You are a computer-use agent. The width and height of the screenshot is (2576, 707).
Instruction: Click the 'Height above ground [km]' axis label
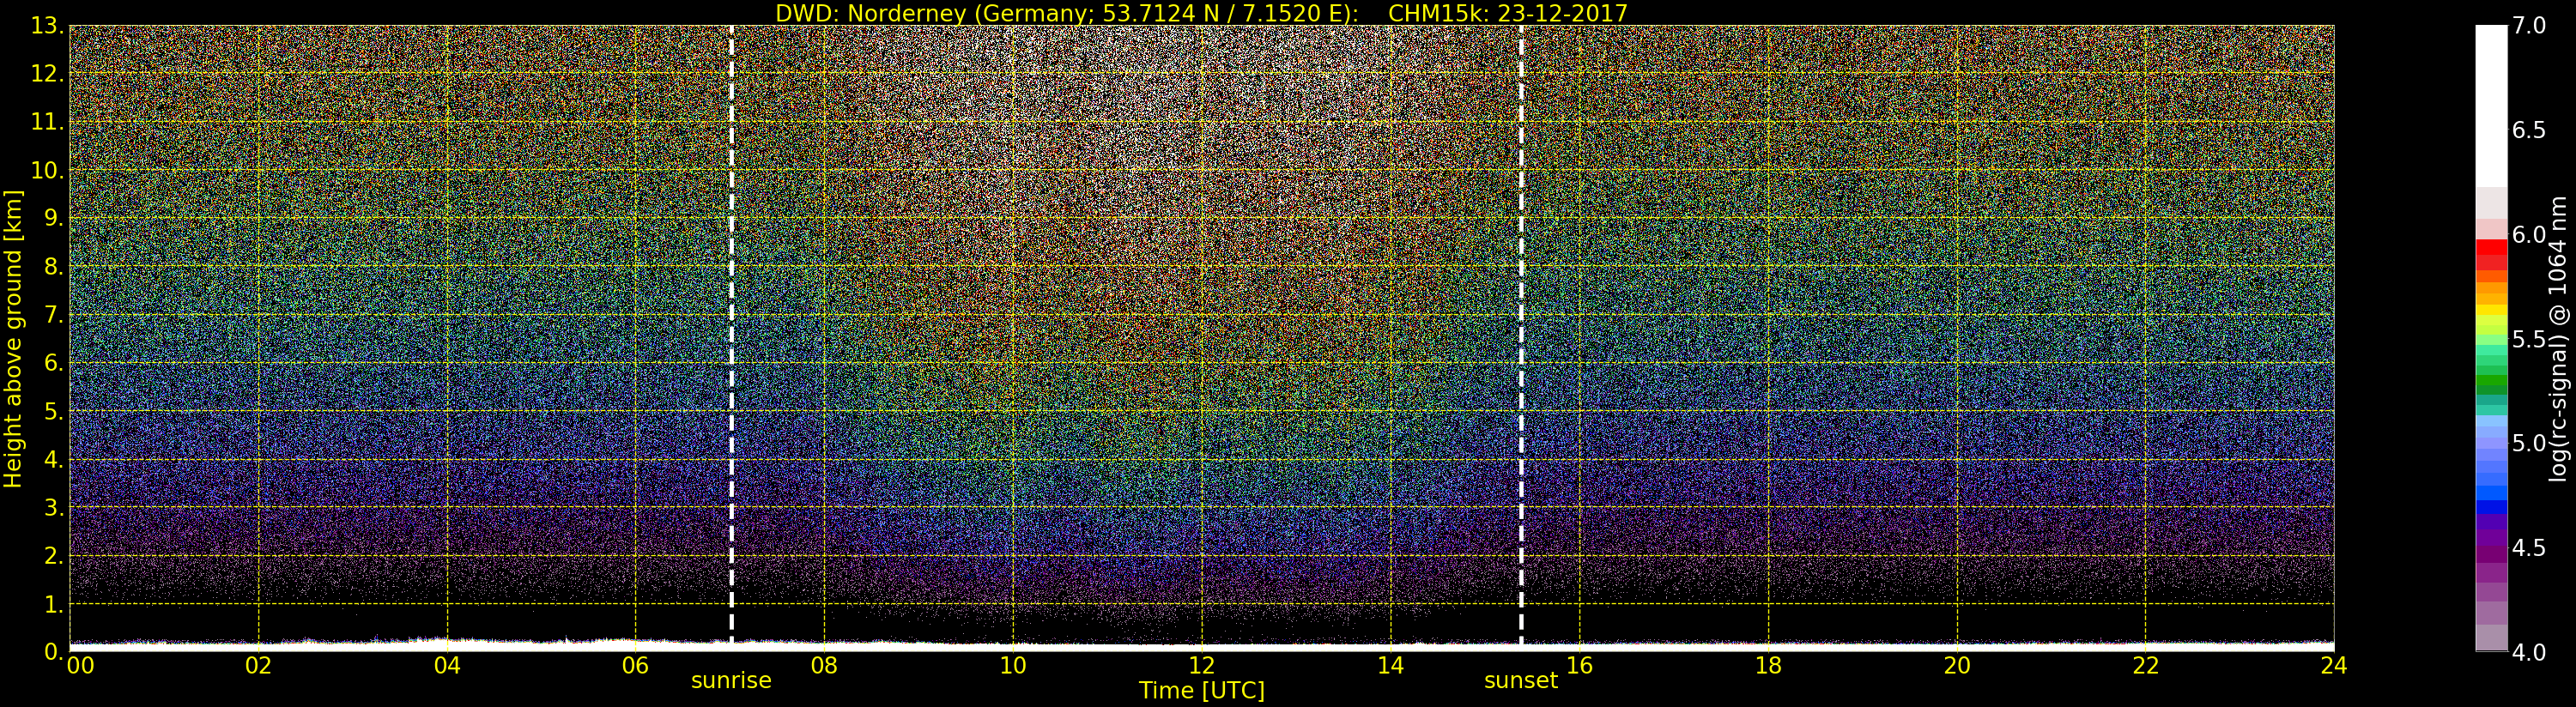click(x=13, y=339)
